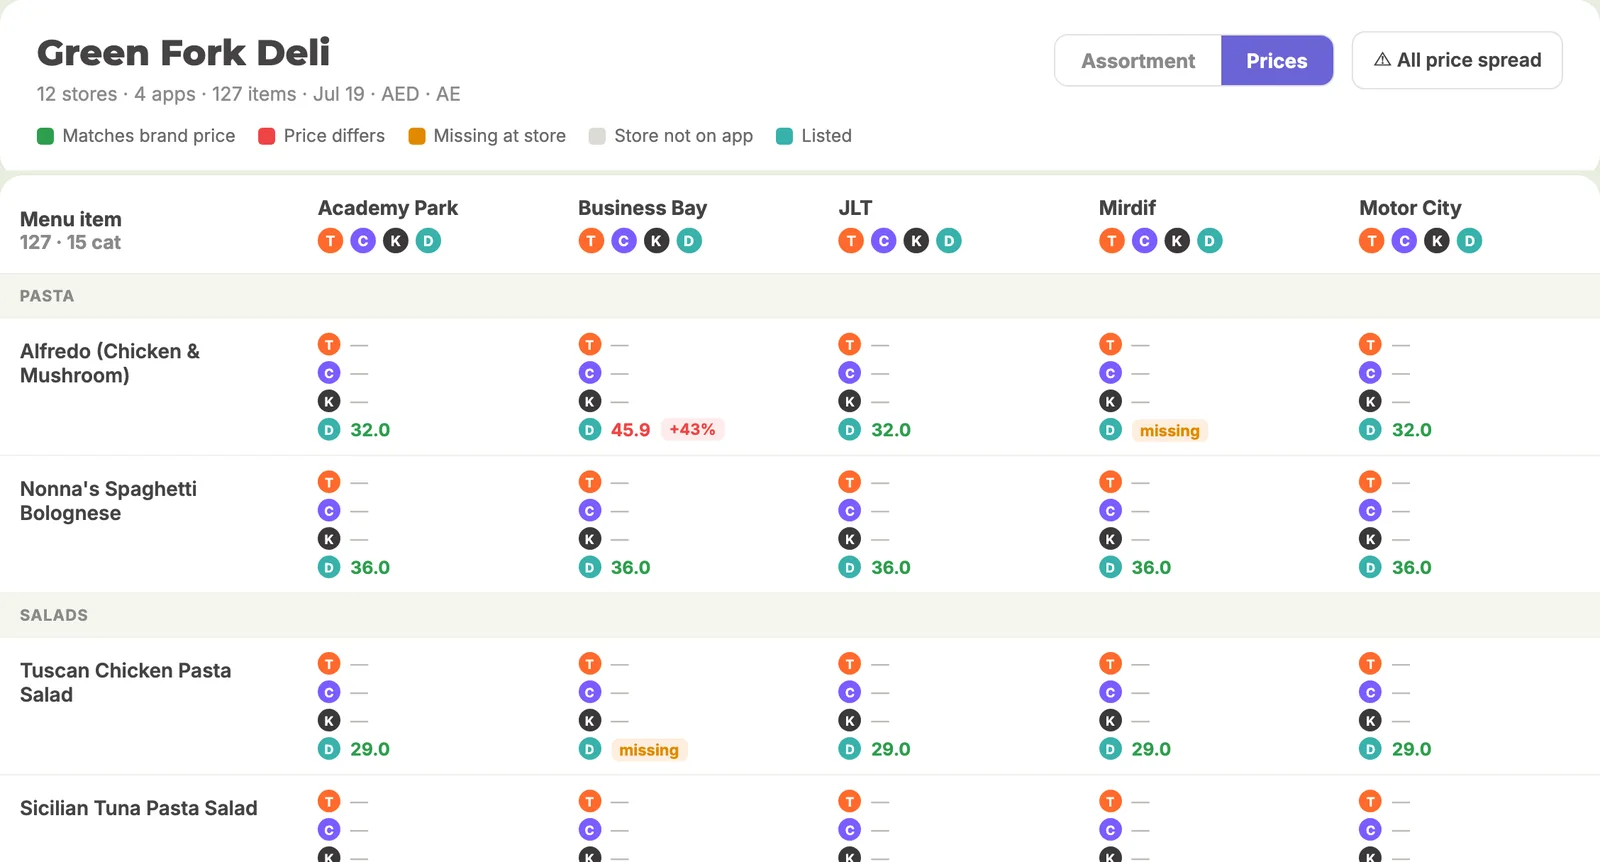Click the K app icon under Business Bay header
The width and height of the screenshot is (1600, 862).
(x=656, y=241)
